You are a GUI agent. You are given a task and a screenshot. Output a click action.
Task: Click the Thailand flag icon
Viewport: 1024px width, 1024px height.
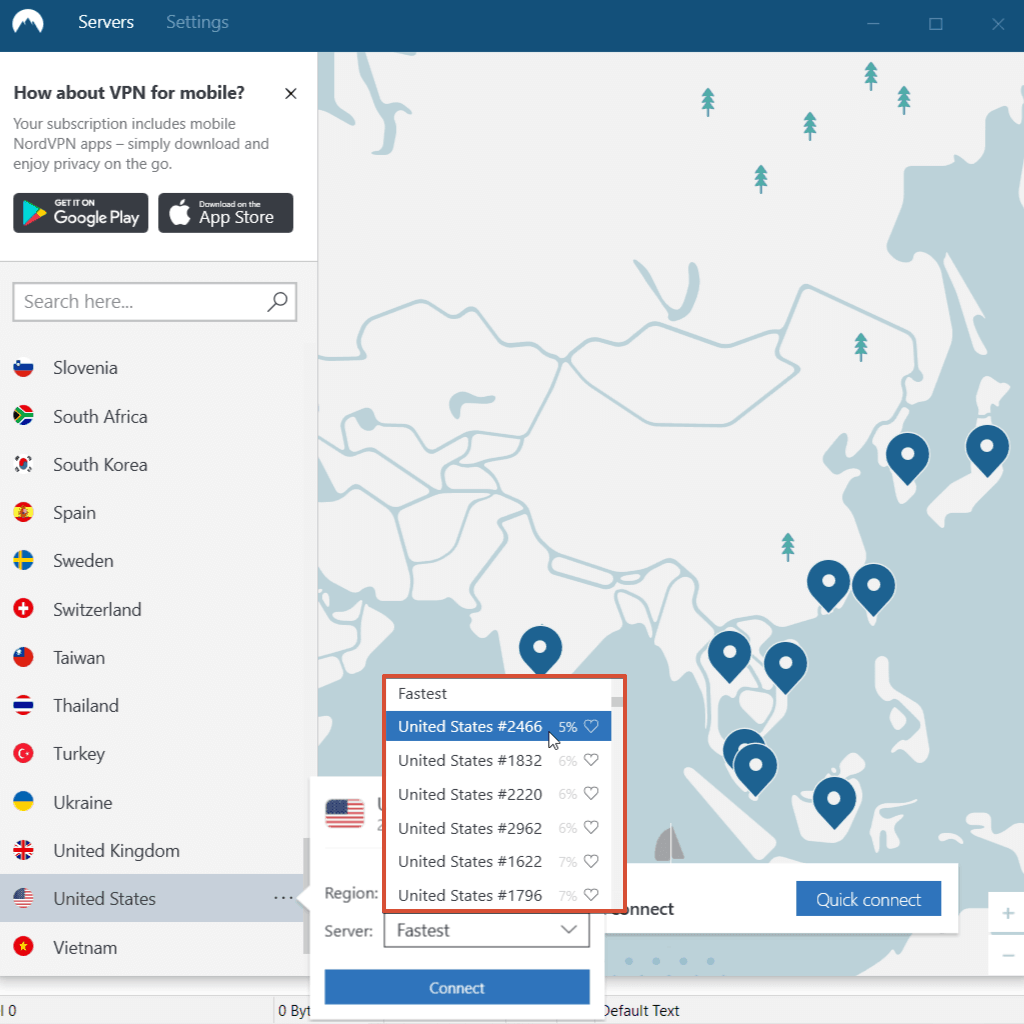pyautogui.click(x=24, y=705)
